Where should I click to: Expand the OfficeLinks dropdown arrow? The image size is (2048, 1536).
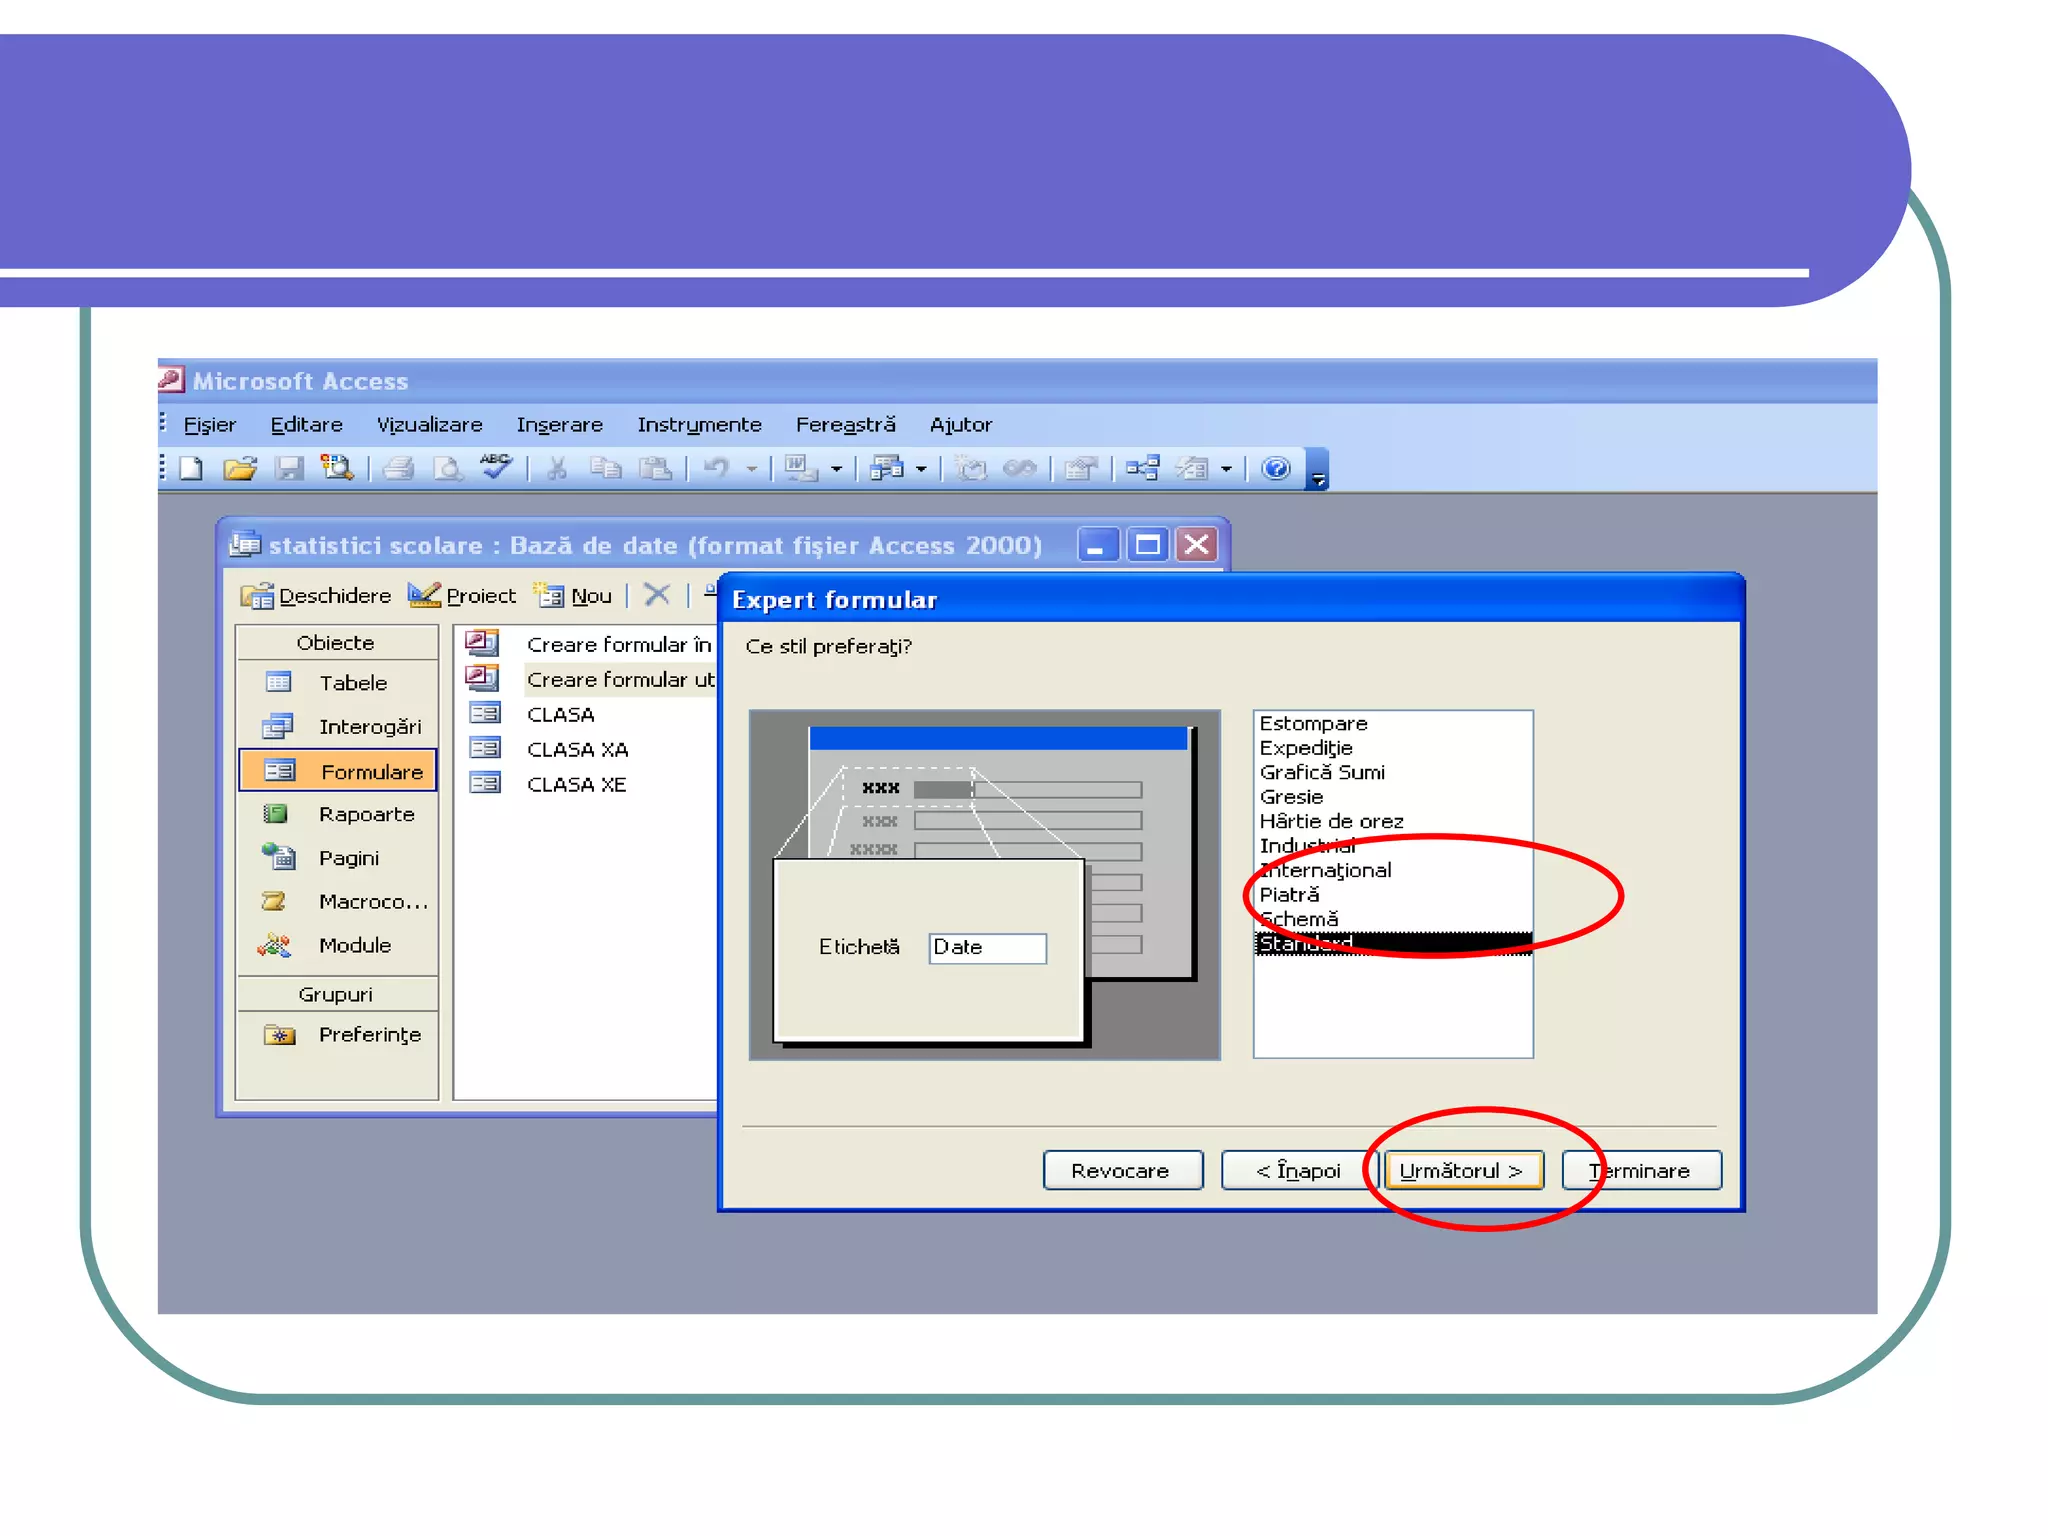click(836, 469)
